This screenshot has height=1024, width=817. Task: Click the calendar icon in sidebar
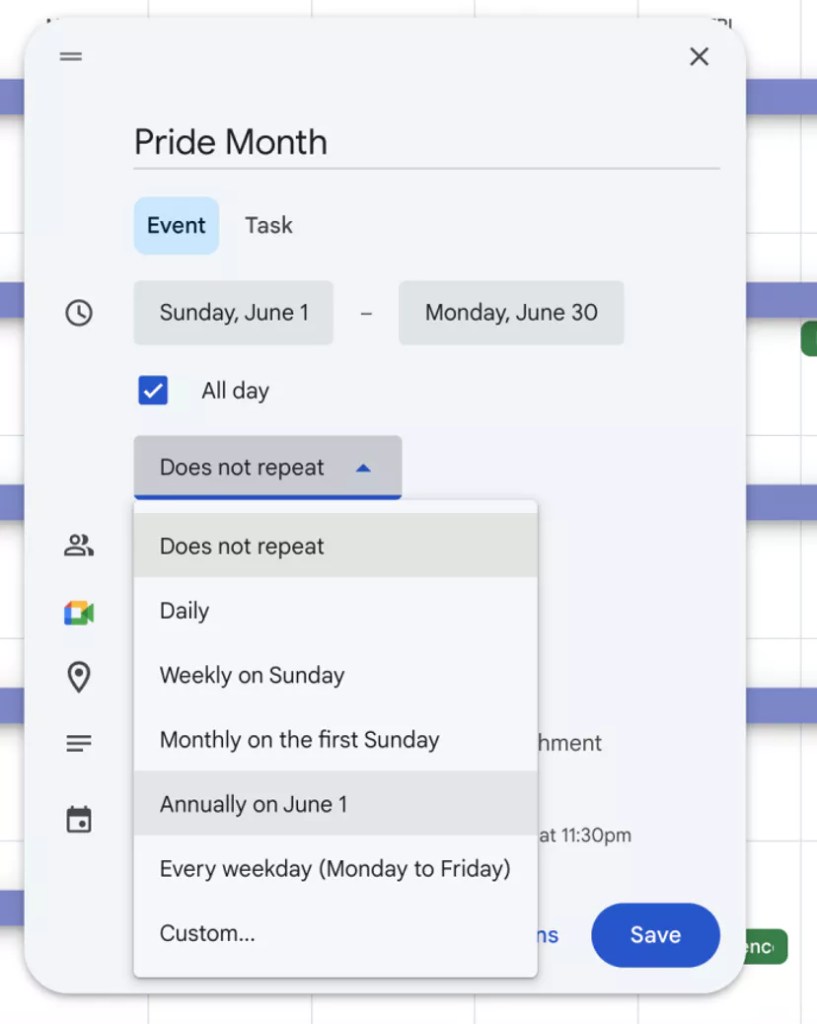coord(79,820)
